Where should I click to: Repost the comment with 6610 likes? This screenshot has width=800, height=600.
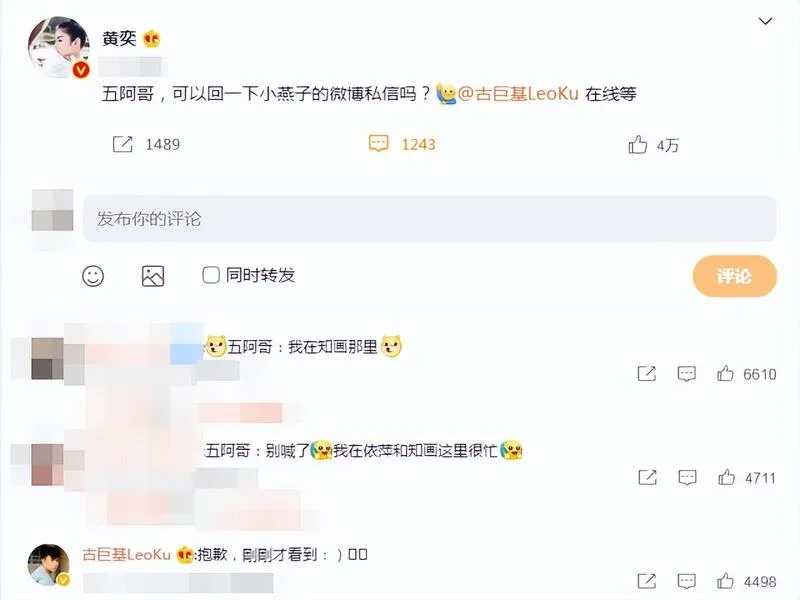point(646,374)
